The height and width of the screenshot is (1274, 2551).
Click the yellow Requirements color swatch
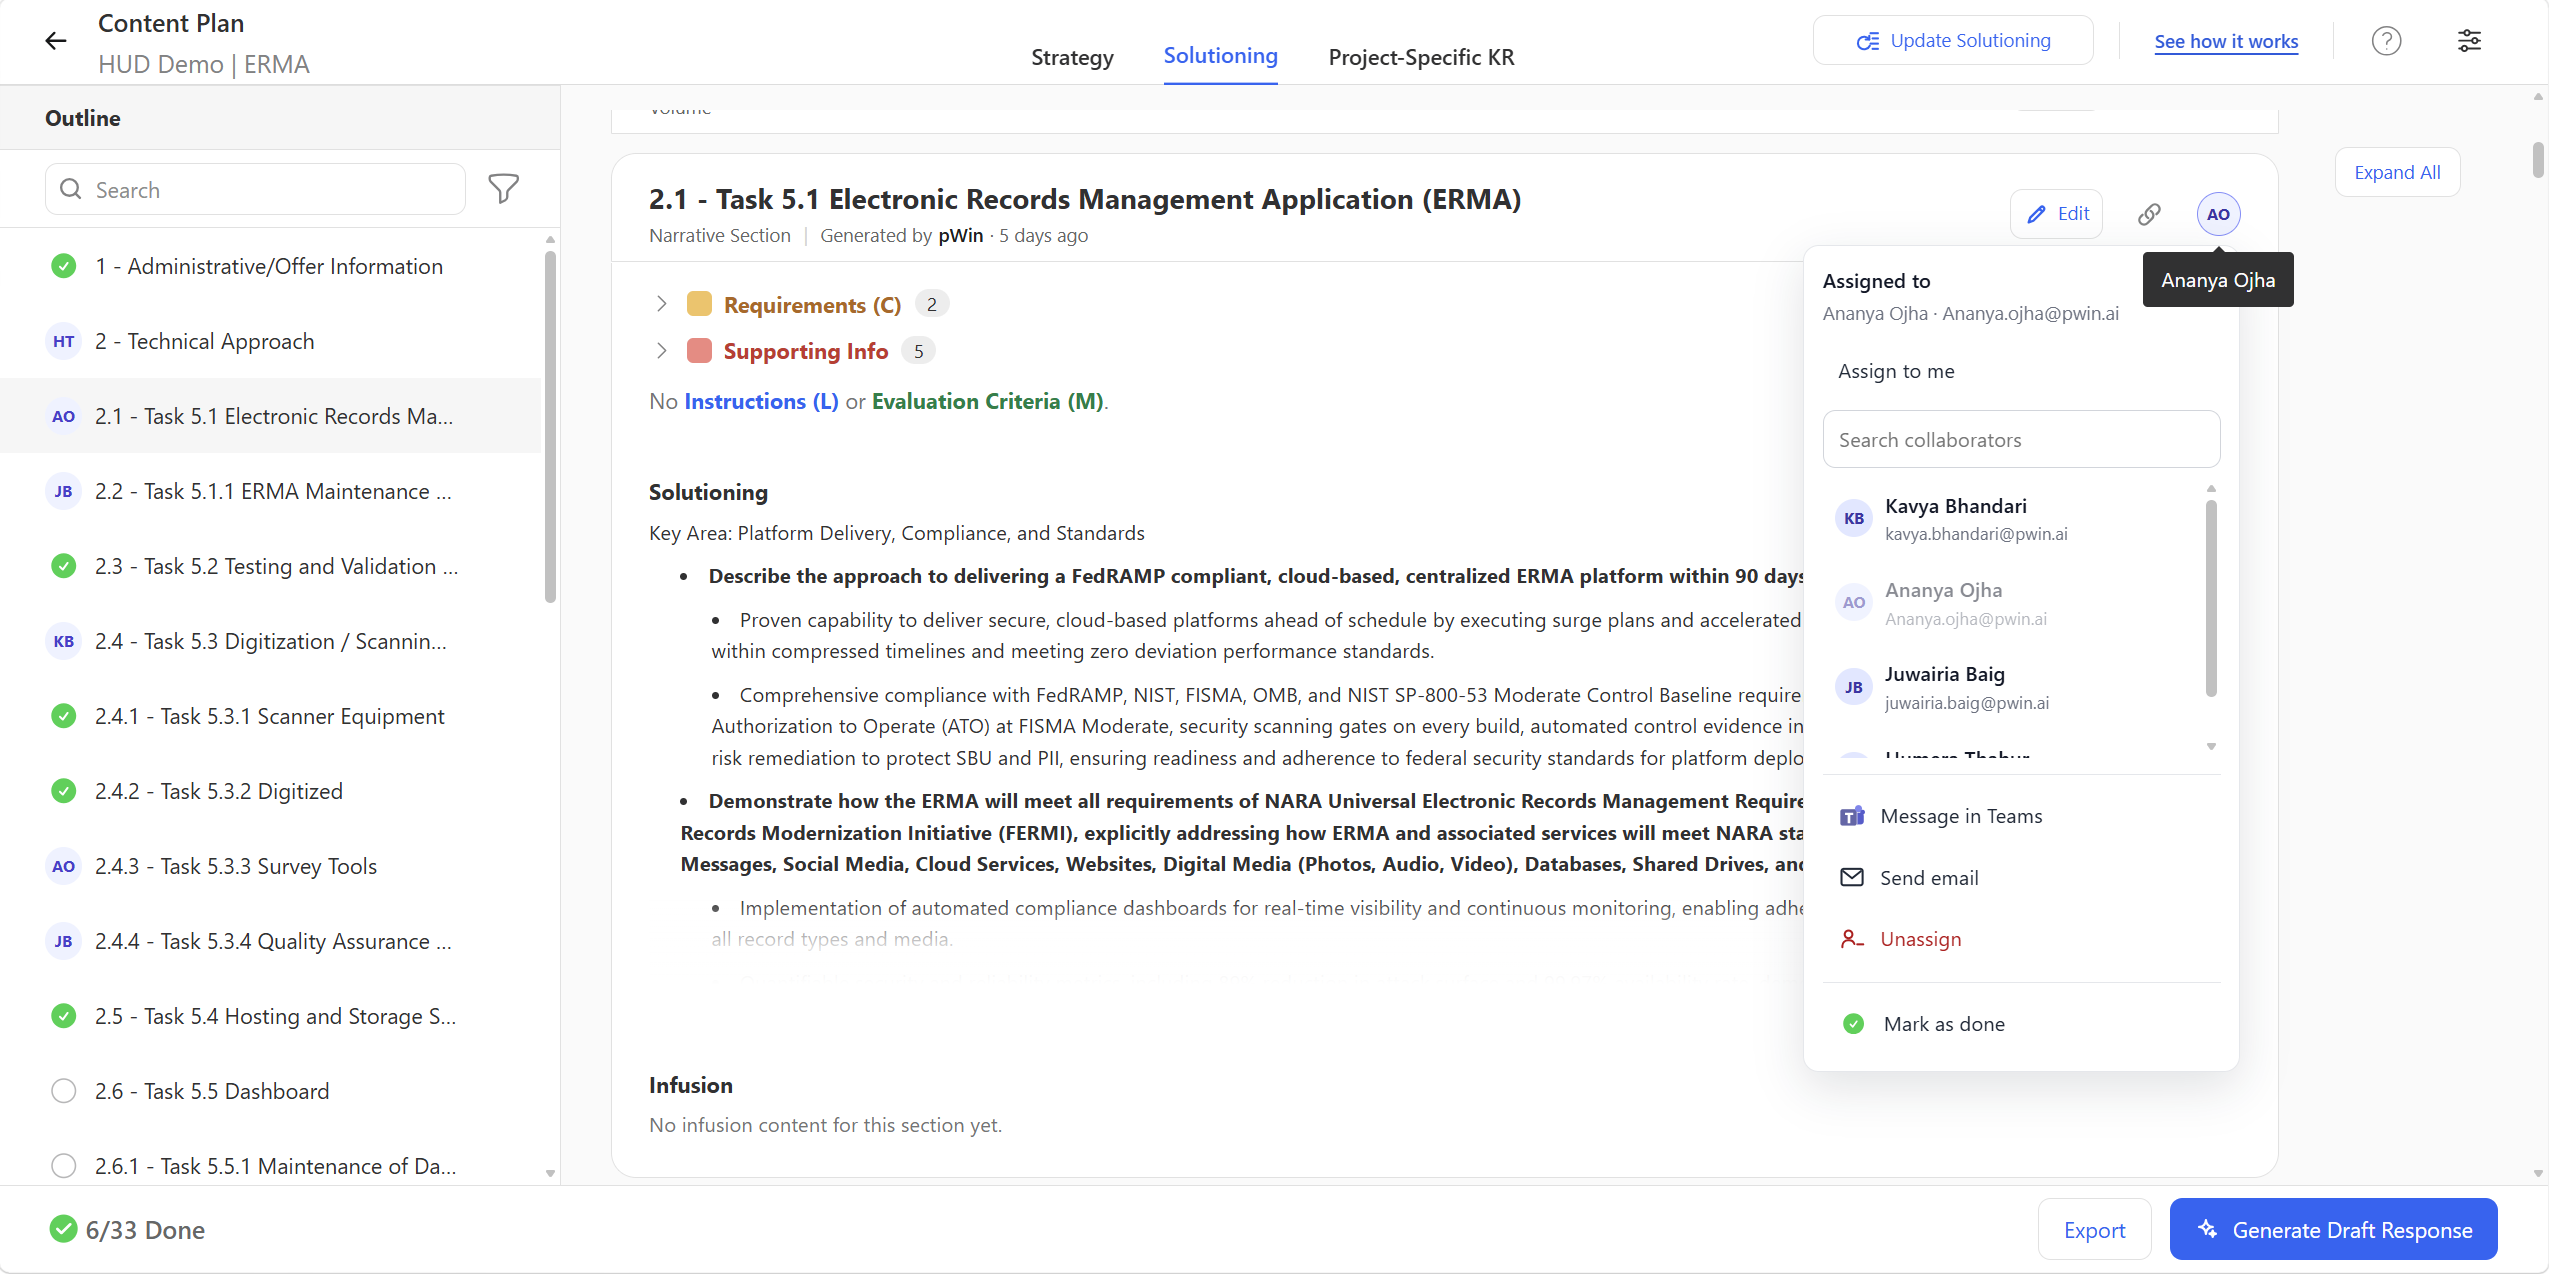point(699,304)
